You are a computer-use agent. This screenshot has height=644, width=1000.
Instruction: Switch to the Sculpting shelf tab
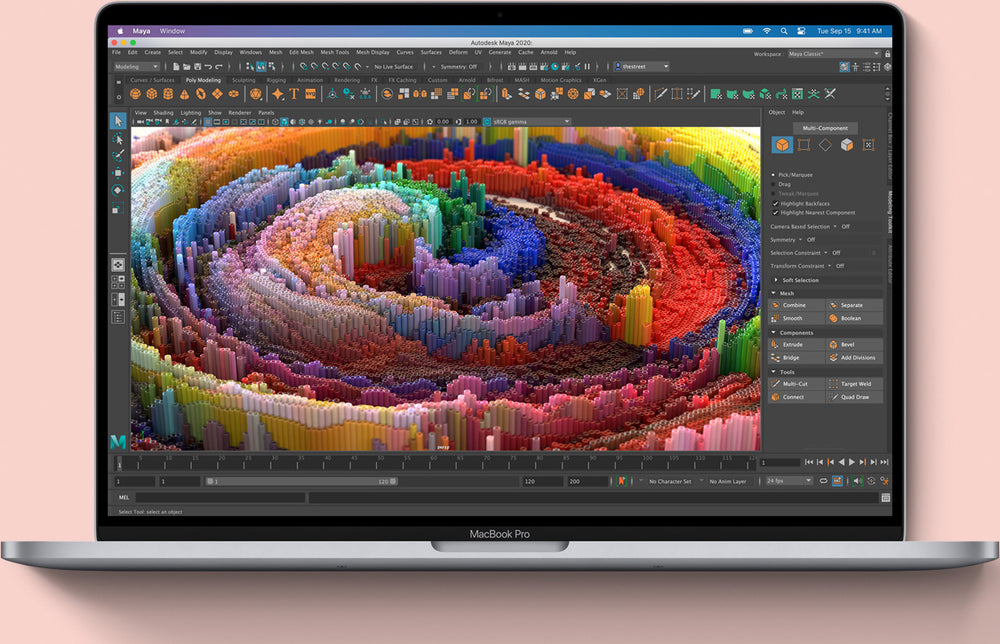[243, 80]
